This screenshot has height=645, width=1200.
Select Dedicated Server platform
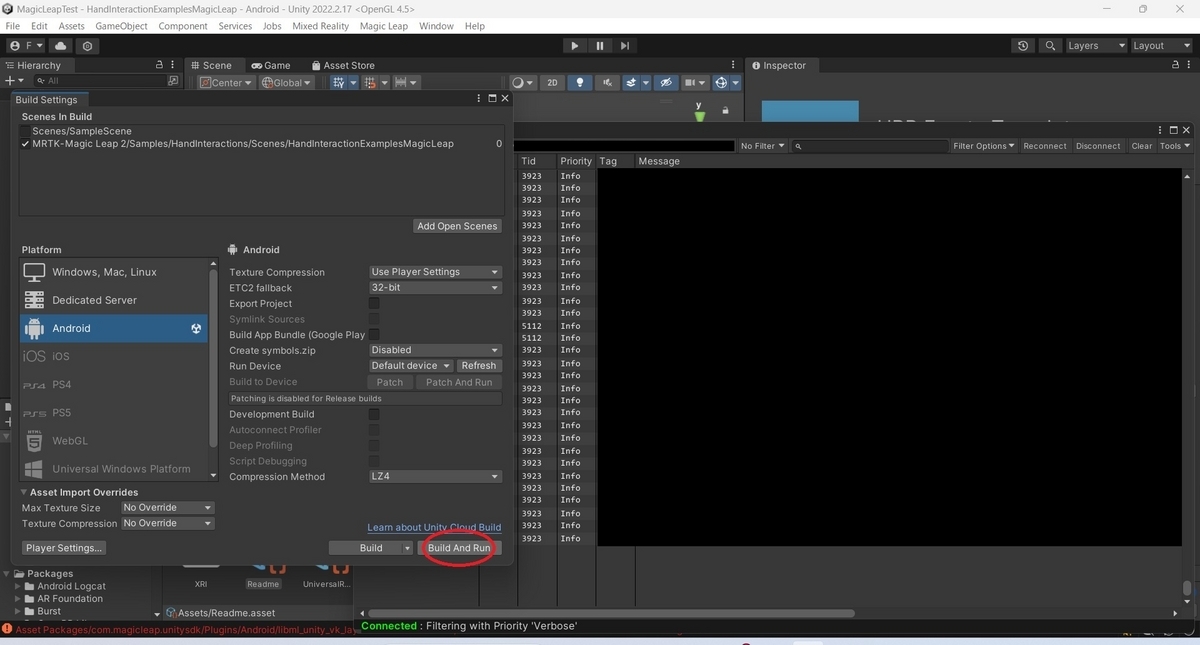click(114, 300)
